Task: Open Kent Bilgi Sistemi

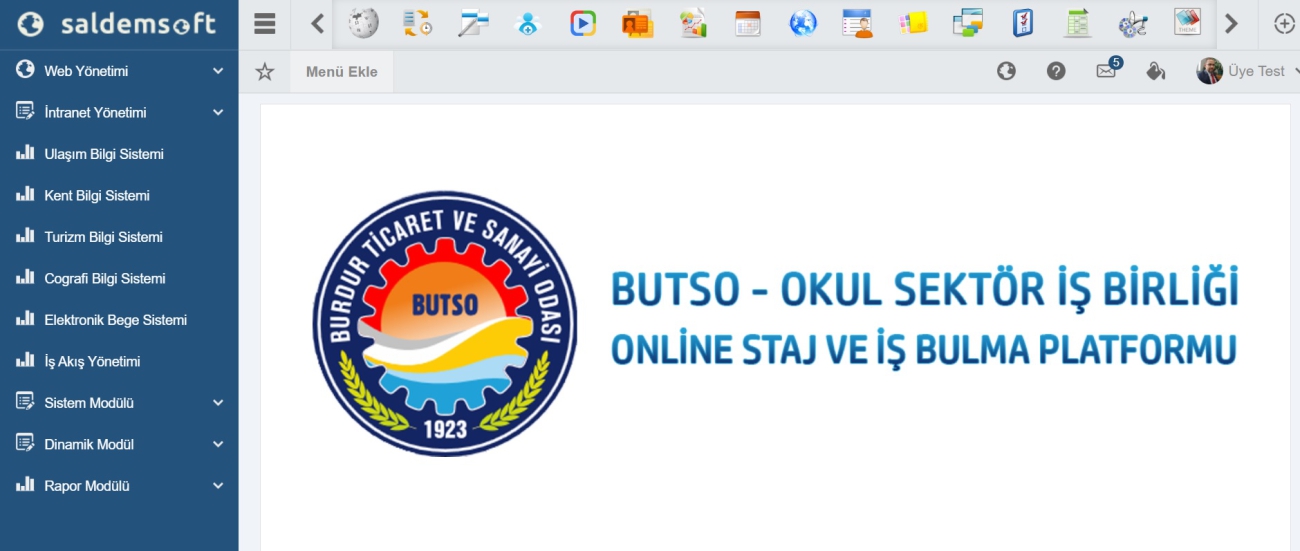Action: point(119,196)
